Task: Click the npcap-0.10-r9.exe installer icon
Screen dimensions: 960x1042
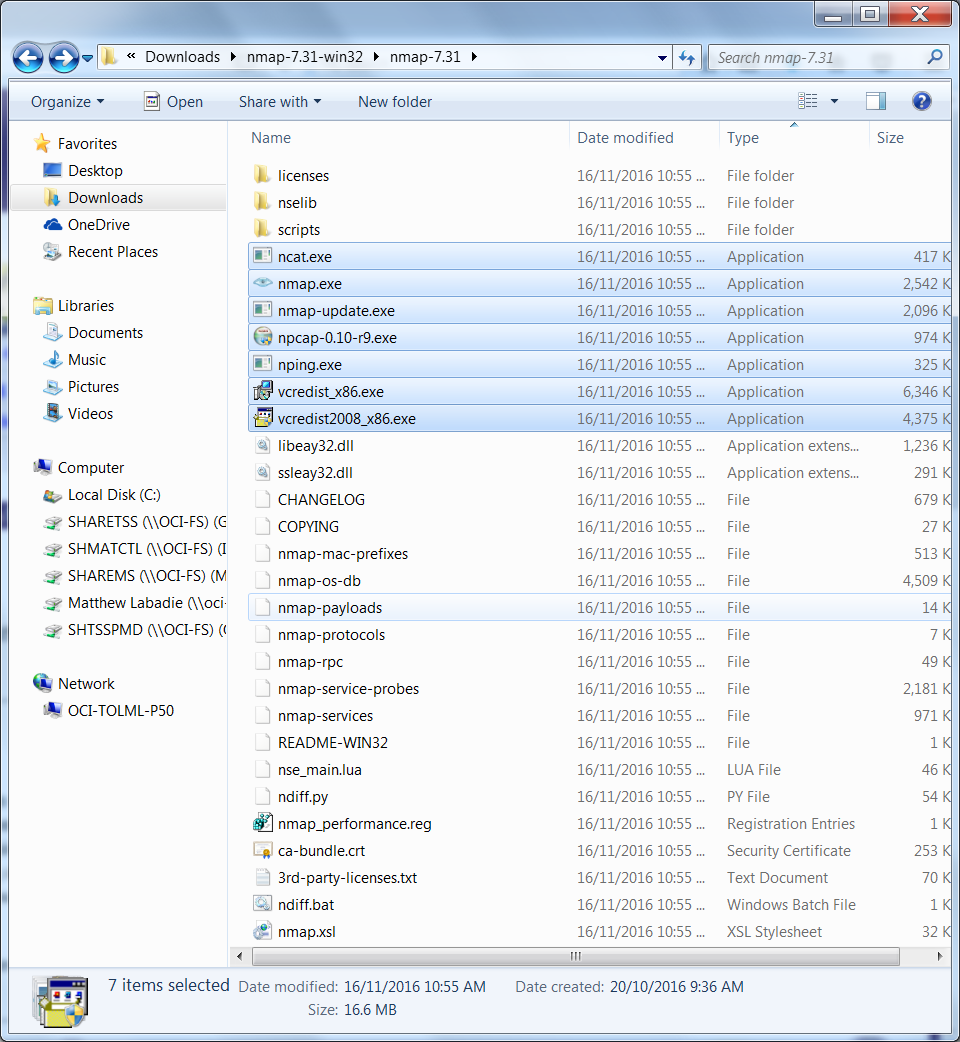Action: click(262, 338)
